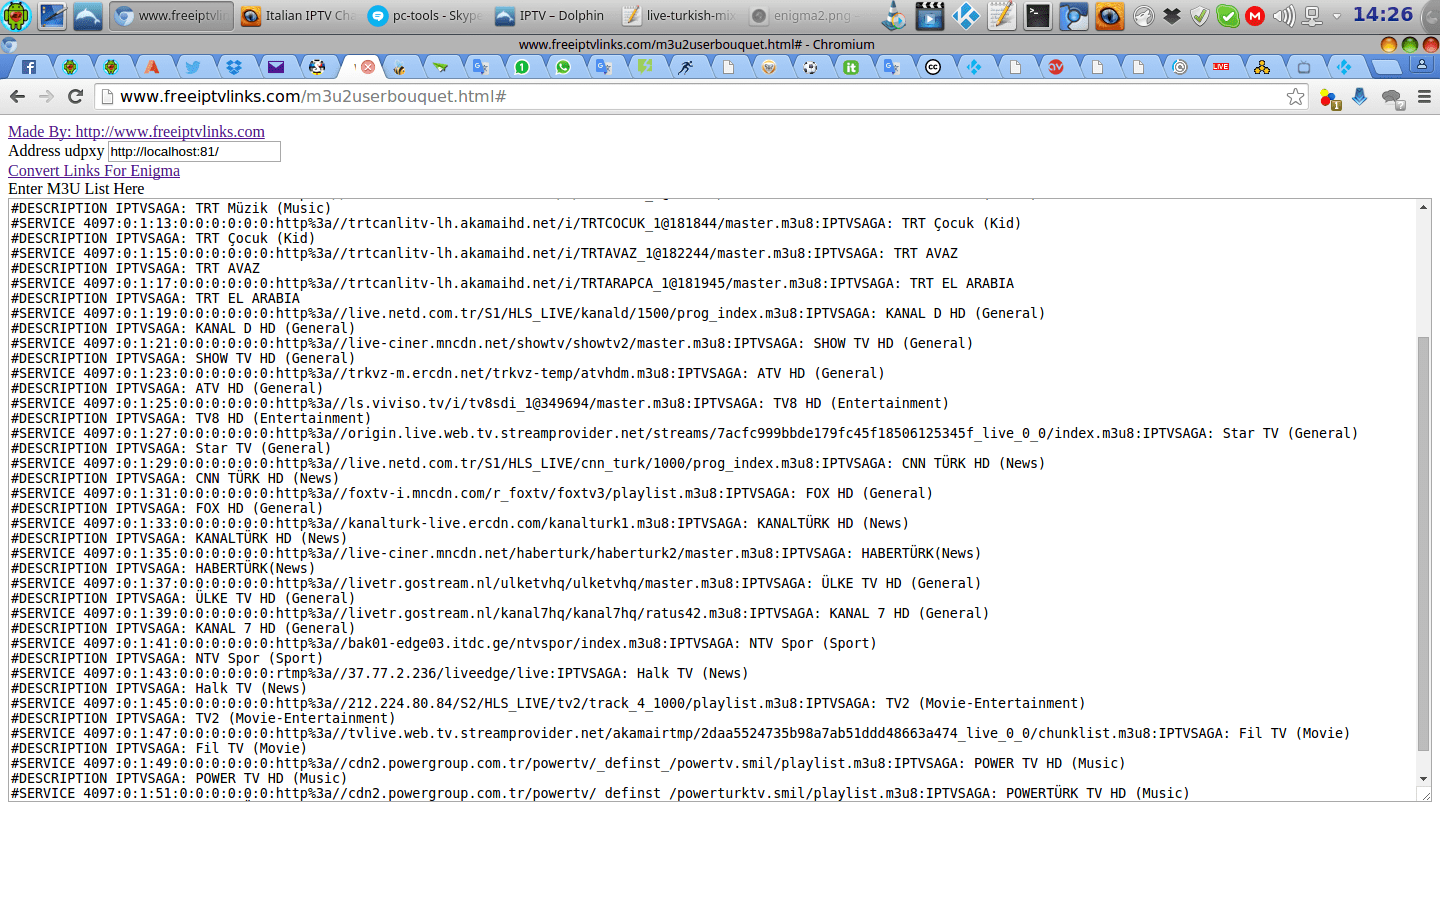1440x900 pixels.
Task: Click the Dolphin file manager launcher icon
Action: (x=87, y=15)
